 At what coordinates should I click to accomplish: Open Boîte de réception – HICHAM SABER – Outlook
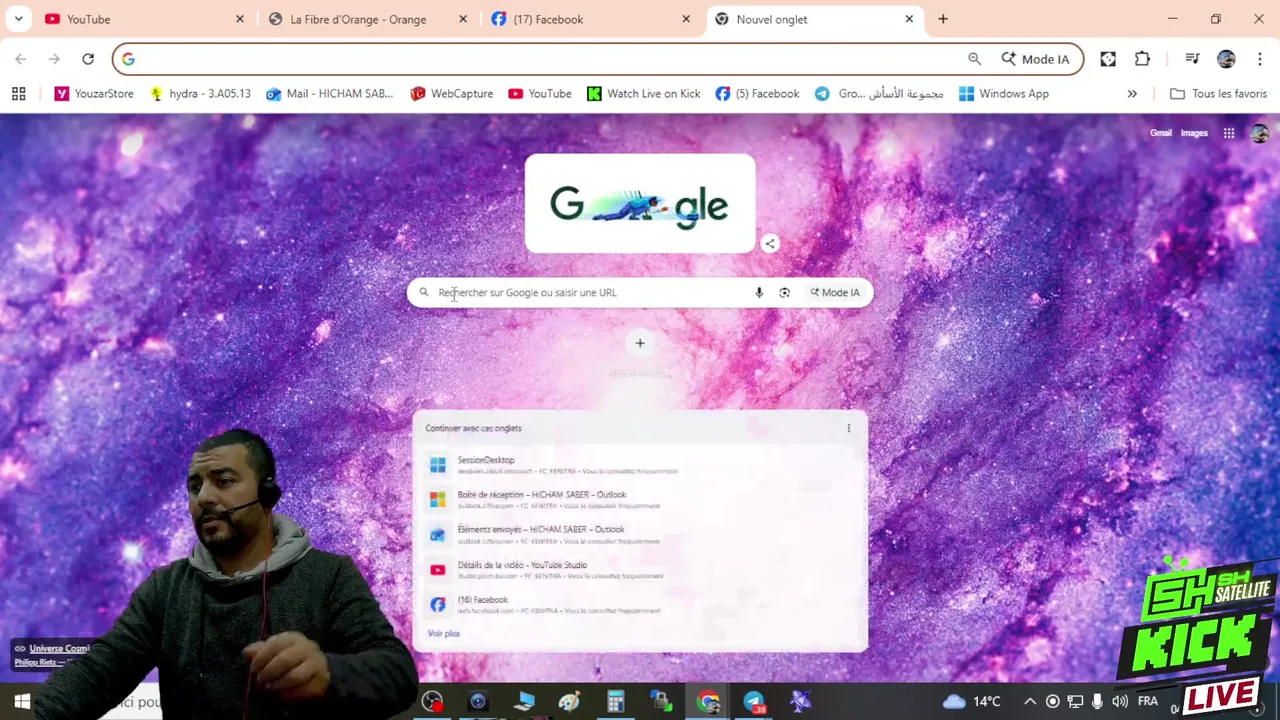[640, 499]
